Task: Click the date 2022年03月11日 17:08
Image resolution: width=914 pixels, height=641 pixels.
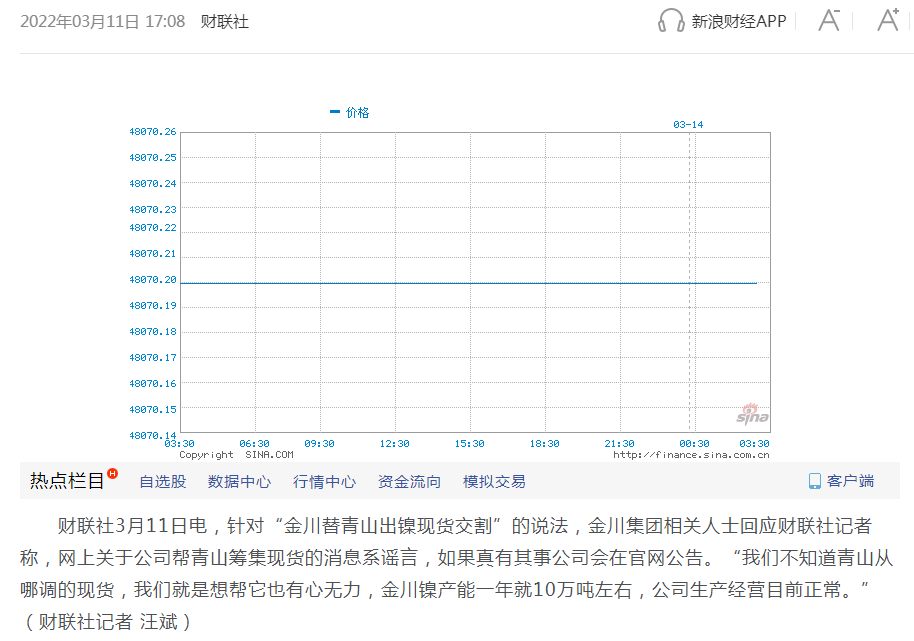Action: click(103, 22)
